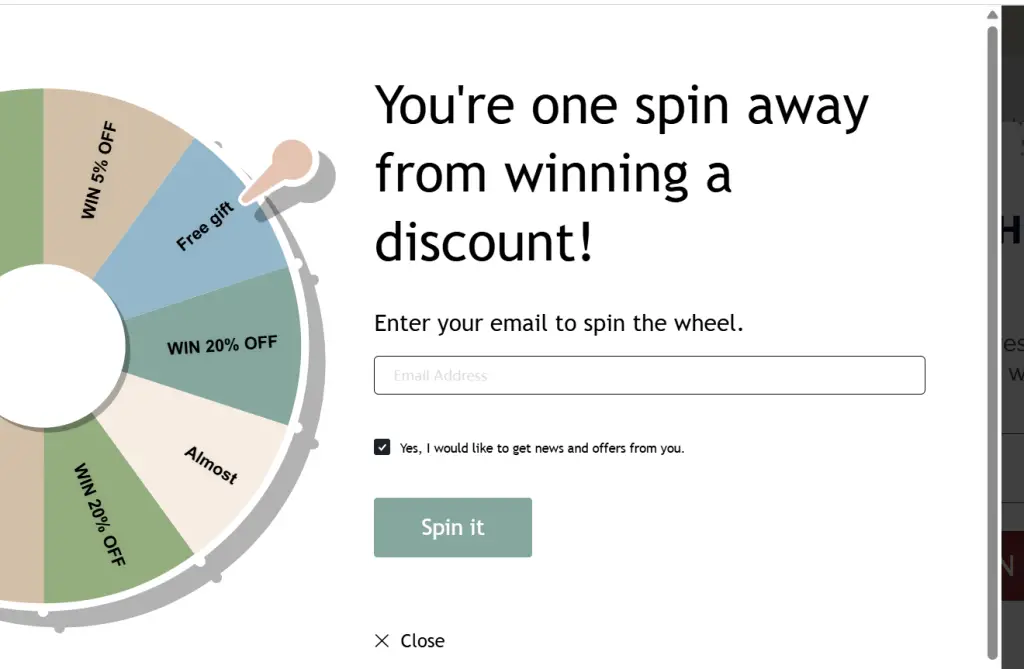Click the Enter your email instruction text
1024x669 pixels.
(559, 323)
